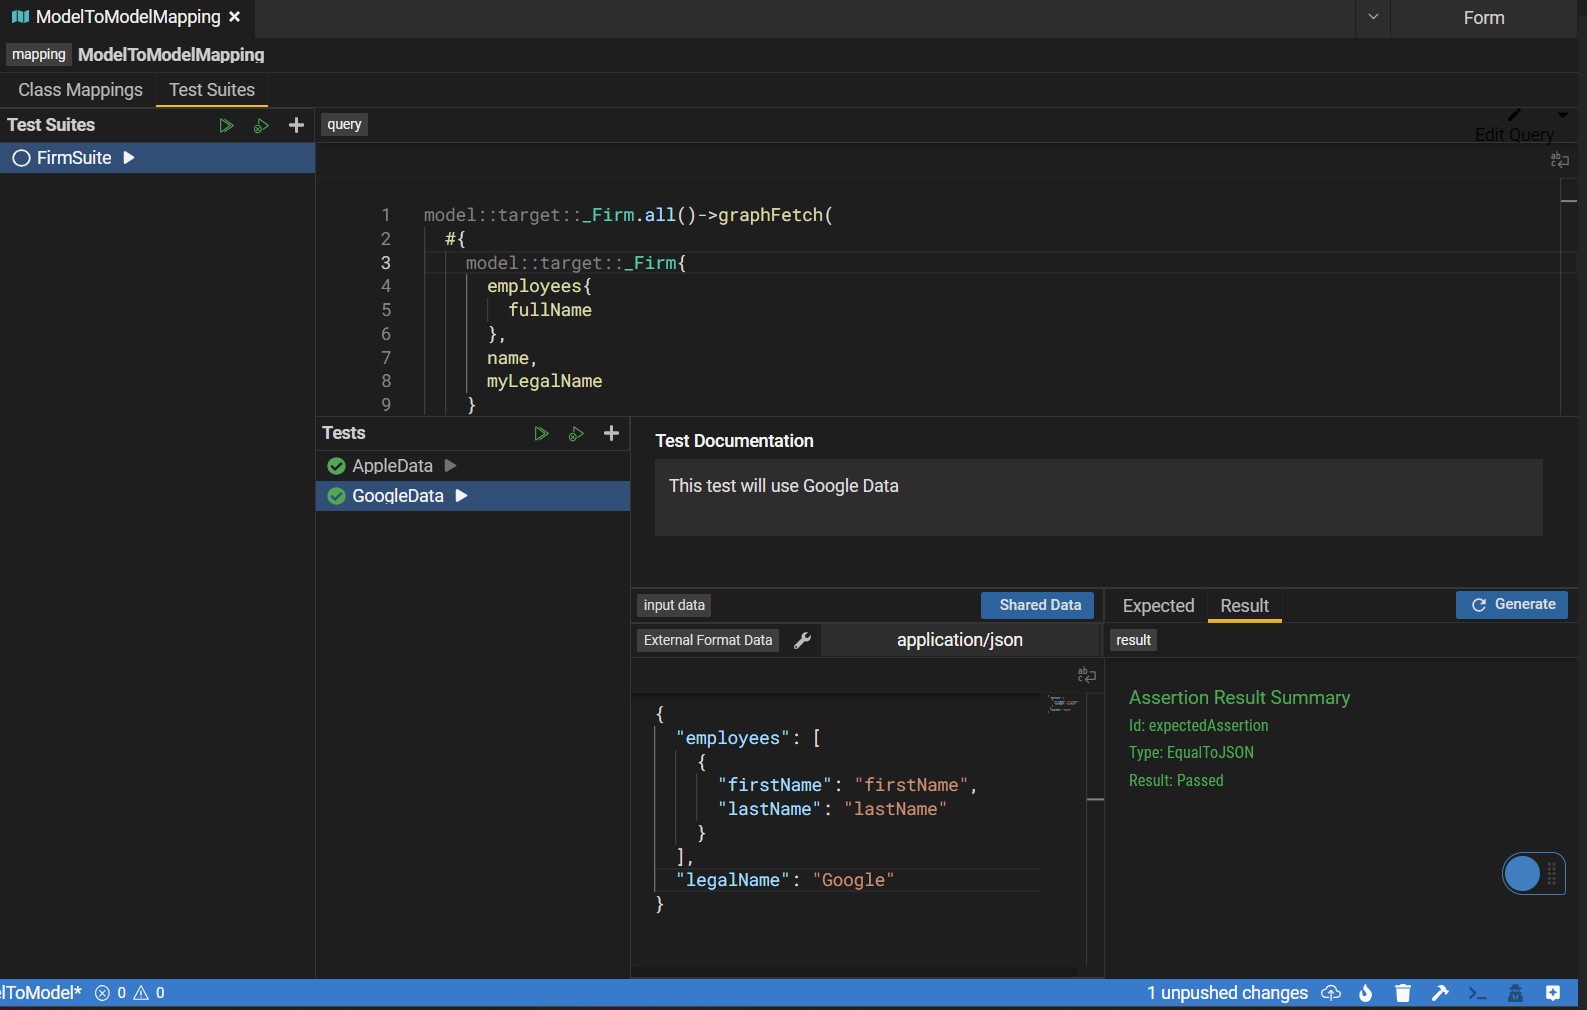Switch to the Class Mappings tab

pos(80,90)
